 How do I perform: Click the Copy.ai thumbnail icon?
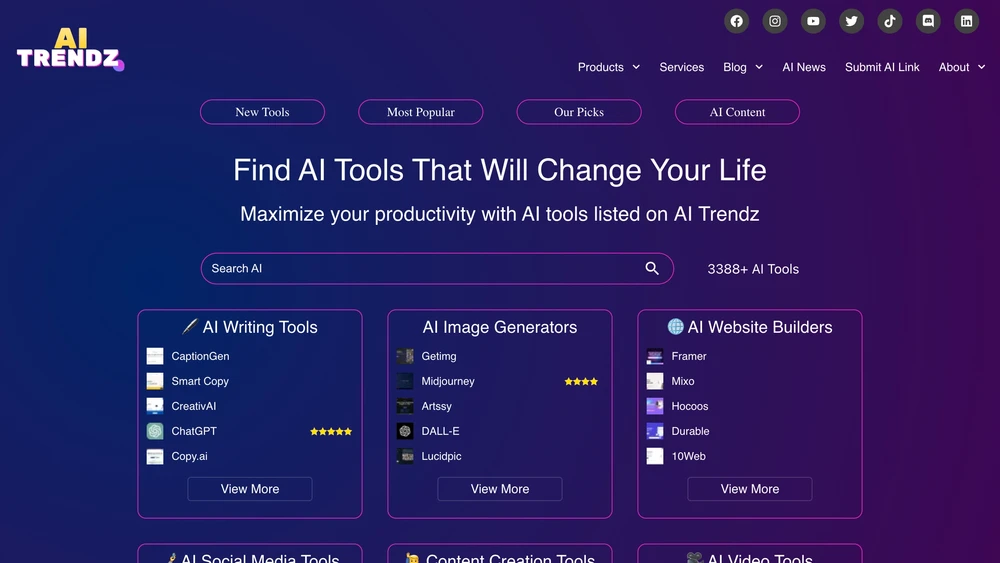point(155,456)
